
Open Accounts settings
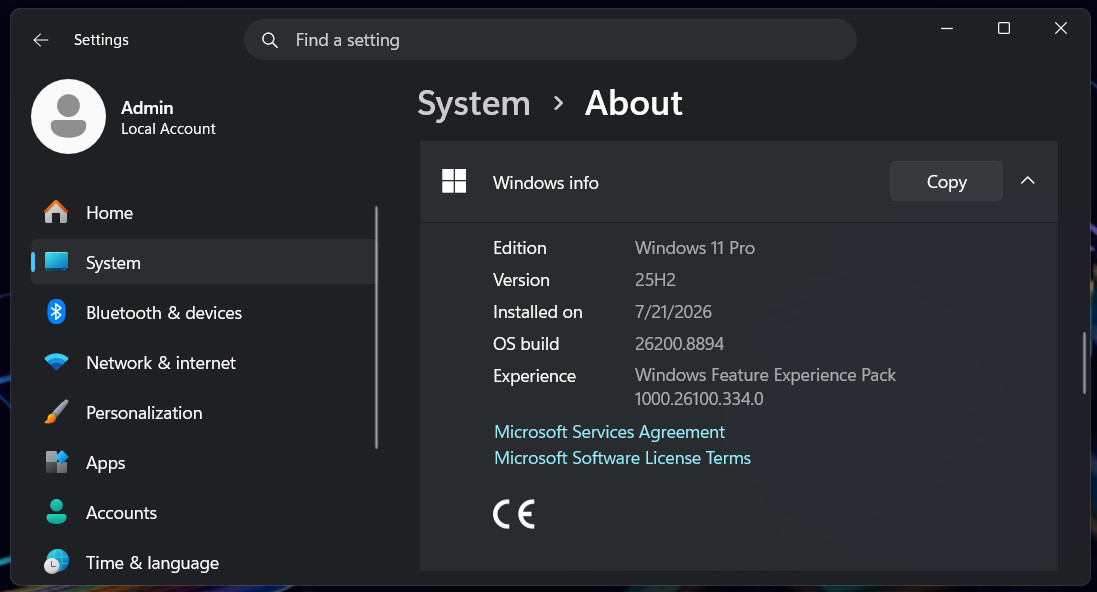pyautogui.click(x=203, y=512)
